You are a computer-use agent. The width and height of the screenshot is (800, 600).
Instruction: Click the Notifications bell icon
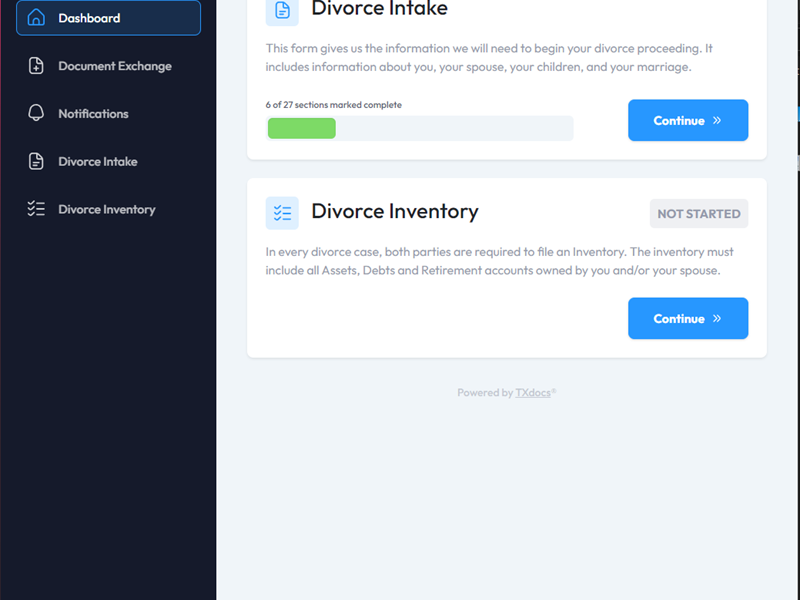(x=36, y=114)
